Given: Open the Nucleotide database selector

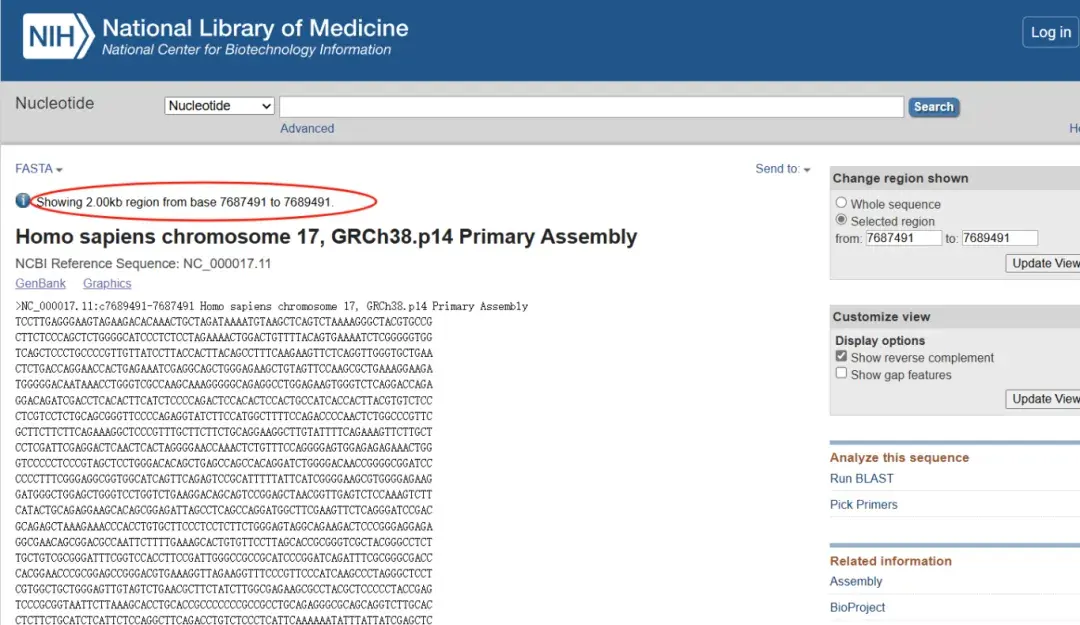Looking at the screenshot, I should [218, 105].
